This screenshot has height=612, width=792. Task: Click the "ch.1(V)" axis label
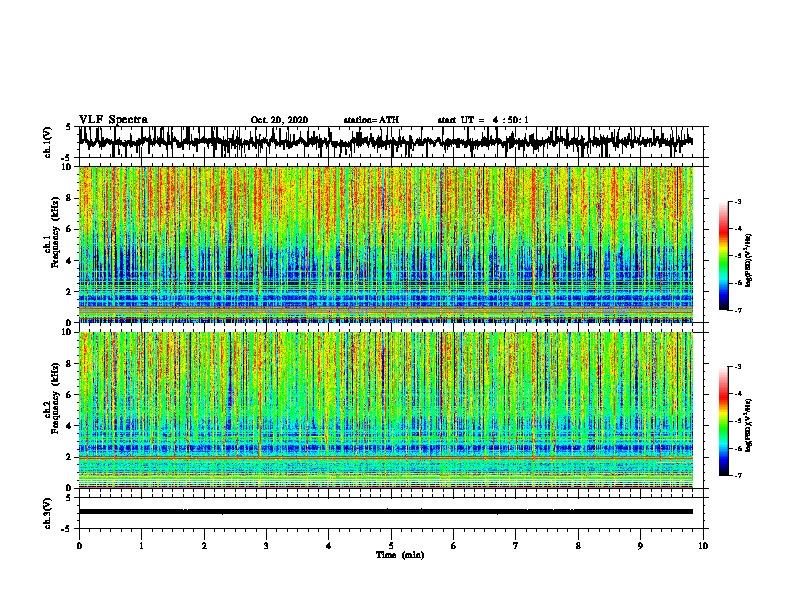[x=48, y=142]
